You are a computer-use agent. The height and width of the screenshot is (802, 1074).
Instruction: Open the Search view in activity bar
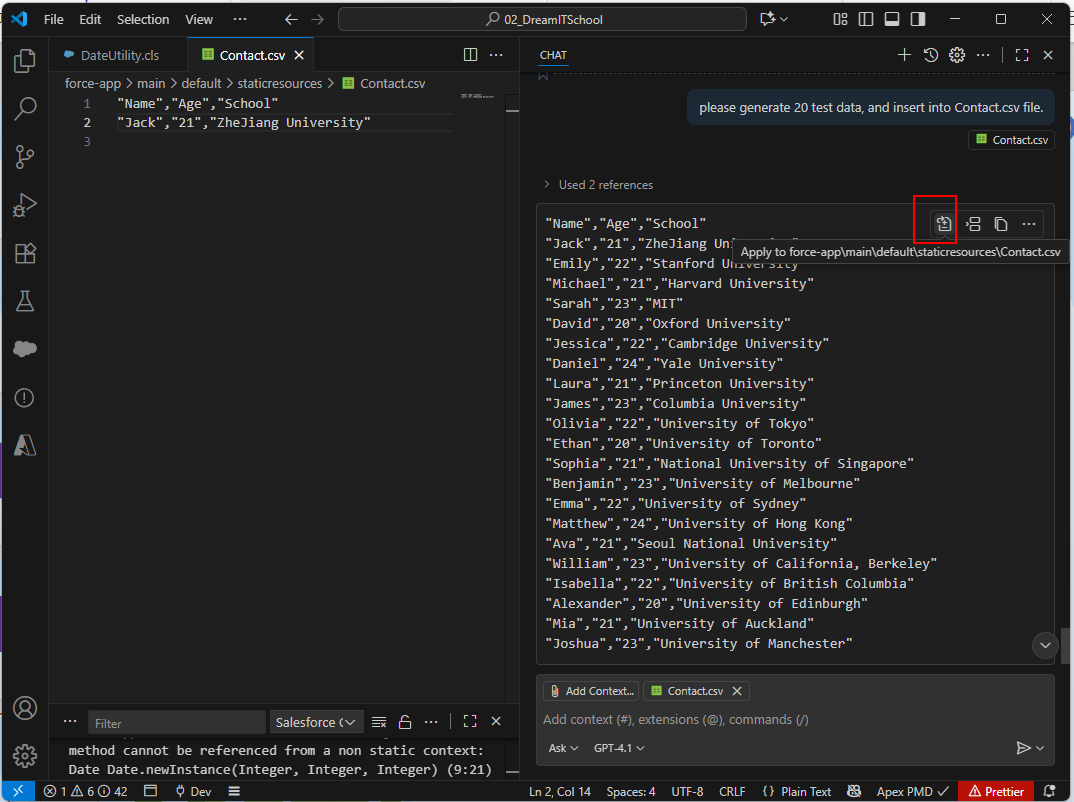pyautogui.click(x=24, y=109)
